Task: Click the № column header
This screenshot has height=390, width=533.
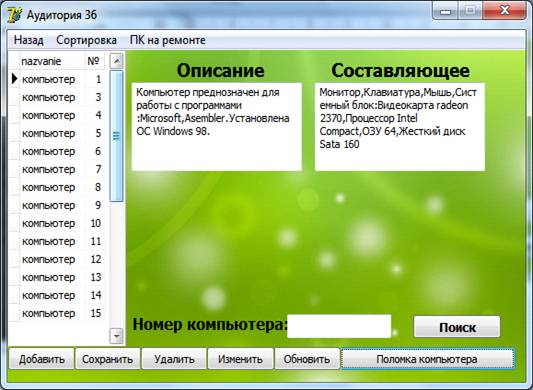Action: point(94,61)
